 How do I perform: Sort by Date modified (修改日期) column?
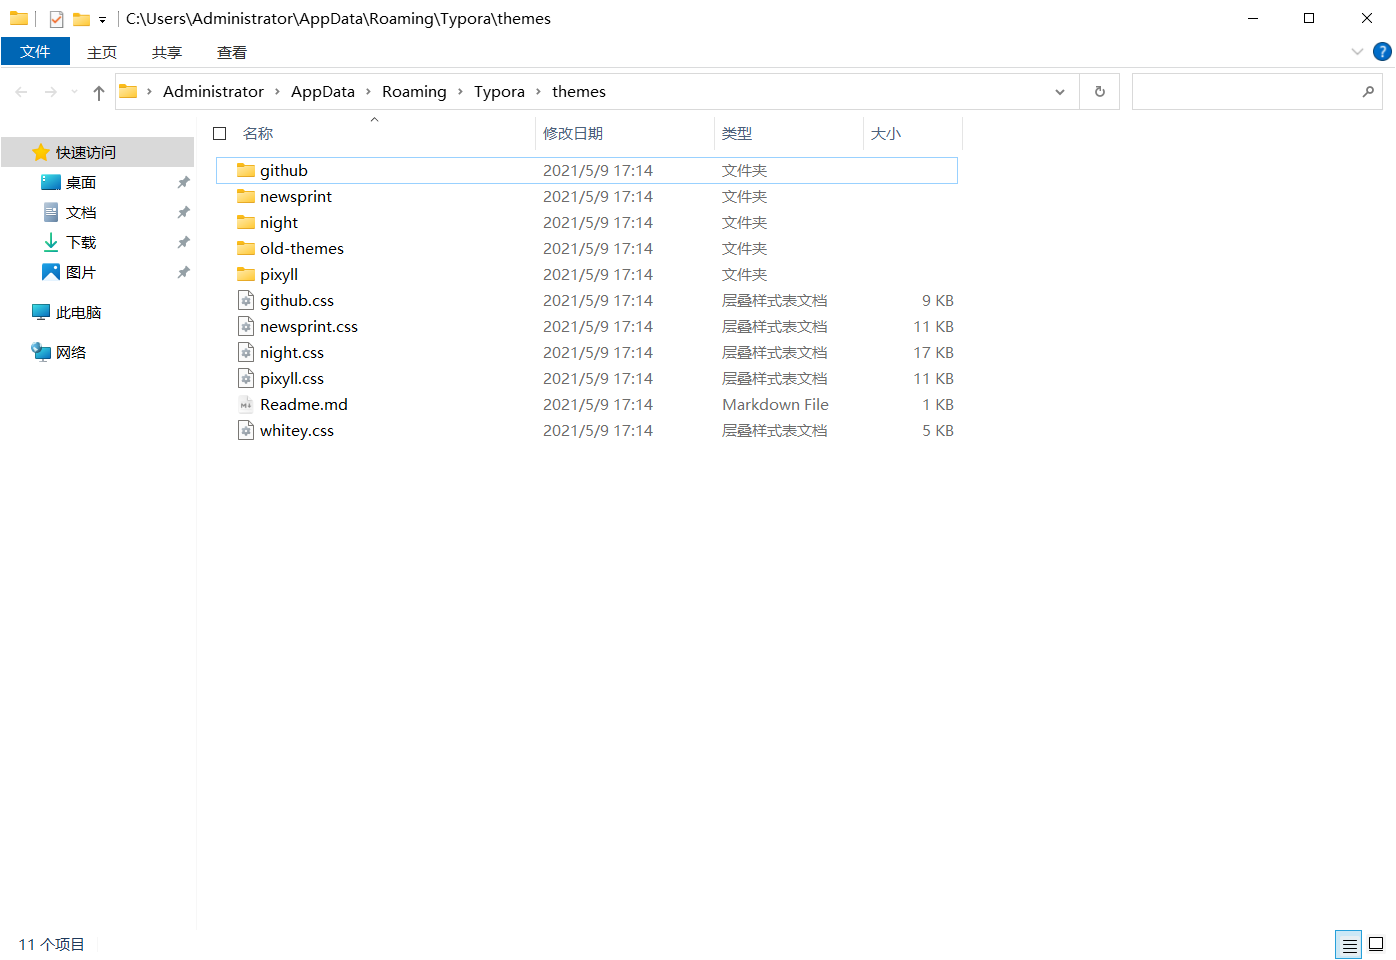click(573, 133)
